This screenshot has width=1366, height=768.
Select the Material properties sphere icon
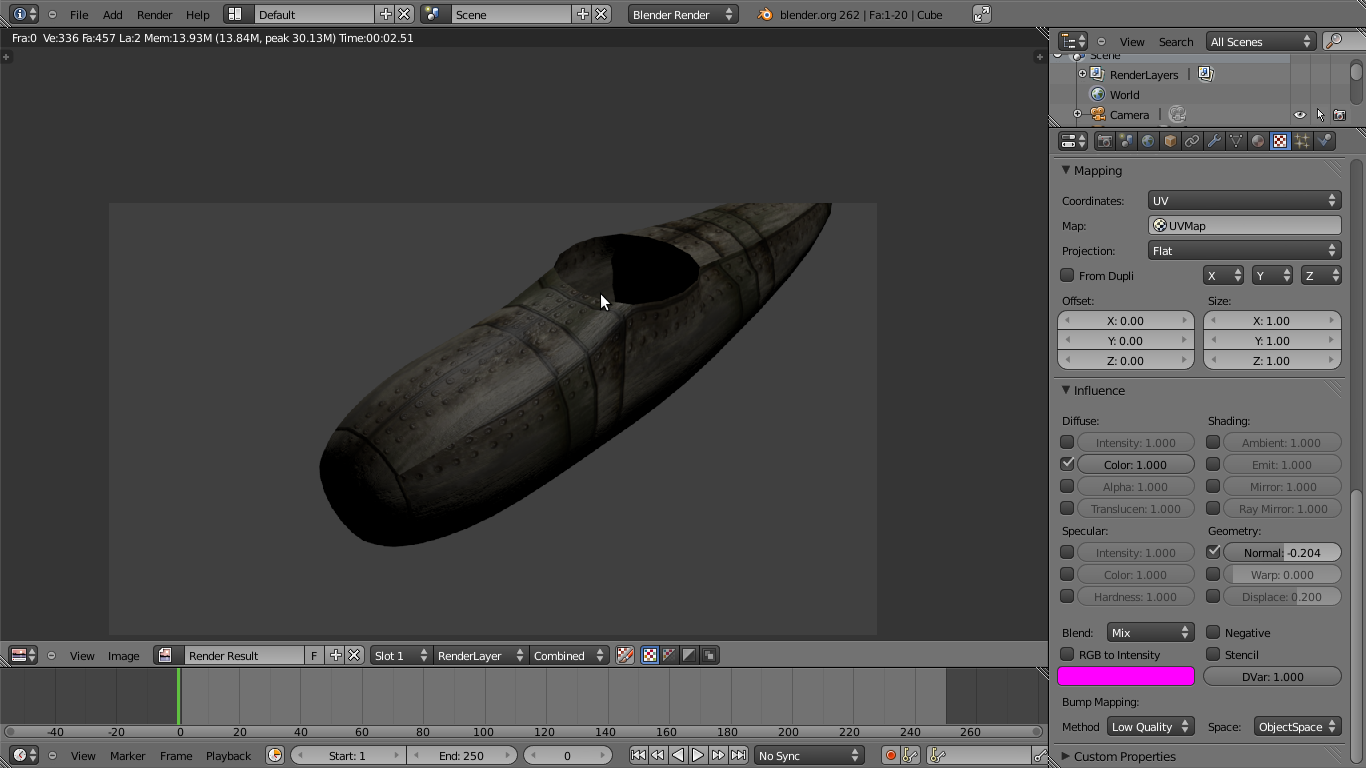pos(1258,140)
